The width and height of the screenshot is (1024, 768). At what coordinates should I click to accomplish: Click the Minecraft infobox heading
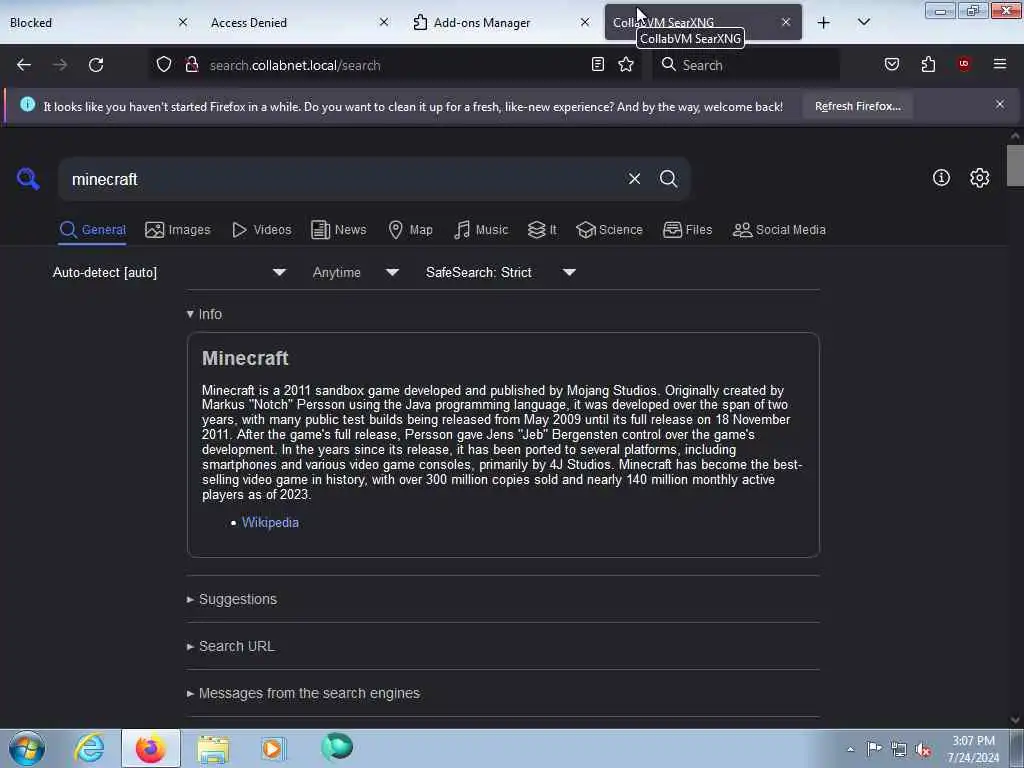(245, 358)
